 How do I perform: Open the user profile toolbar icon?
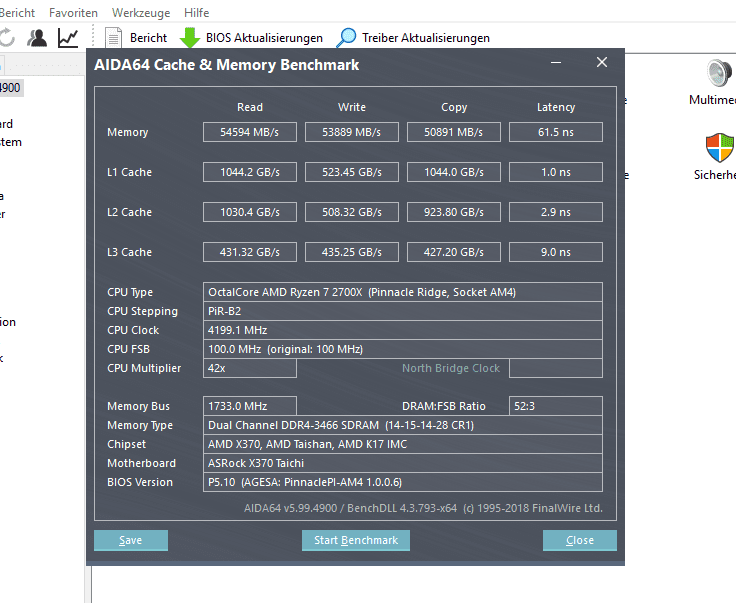(37, 38)
